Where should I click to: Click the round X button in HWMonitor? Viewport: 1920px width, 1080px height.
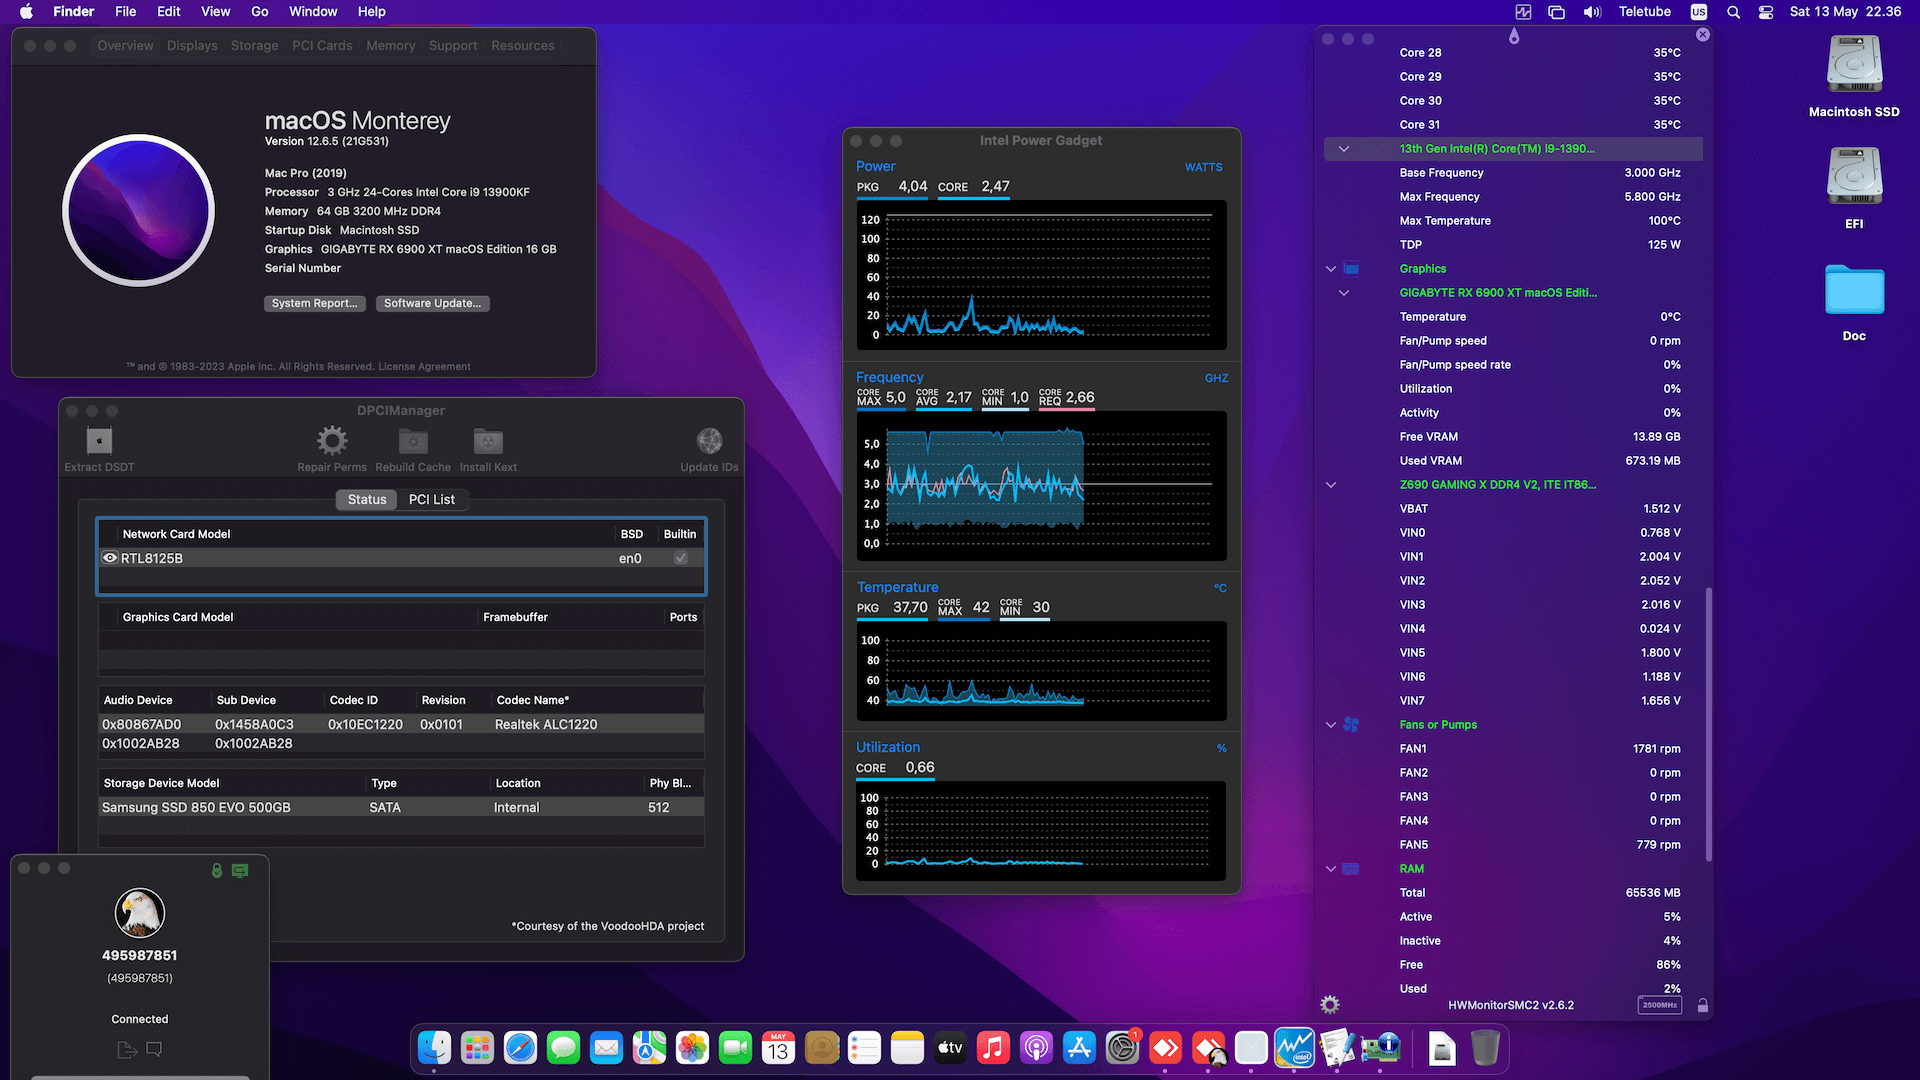(x=1703, y=35)
